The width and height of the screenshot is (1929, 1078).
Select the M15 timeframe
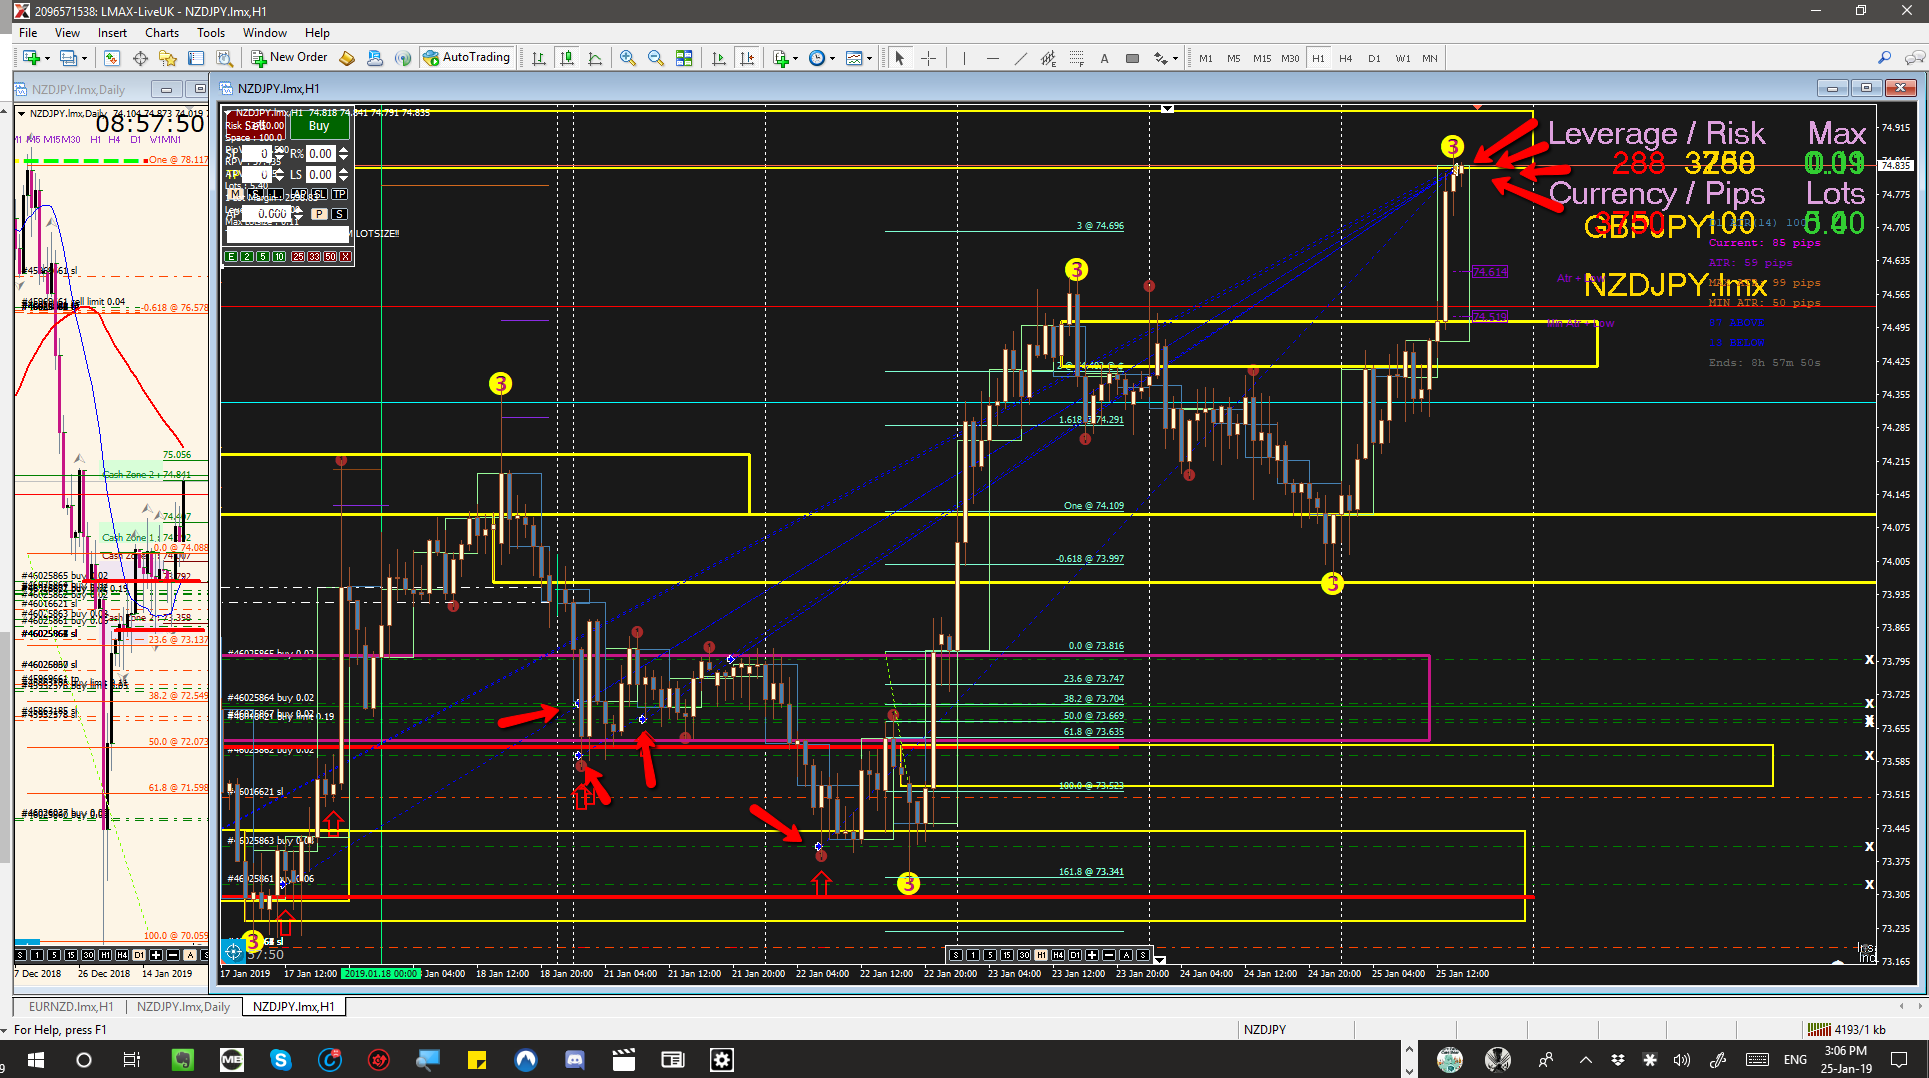(1262, 58)
